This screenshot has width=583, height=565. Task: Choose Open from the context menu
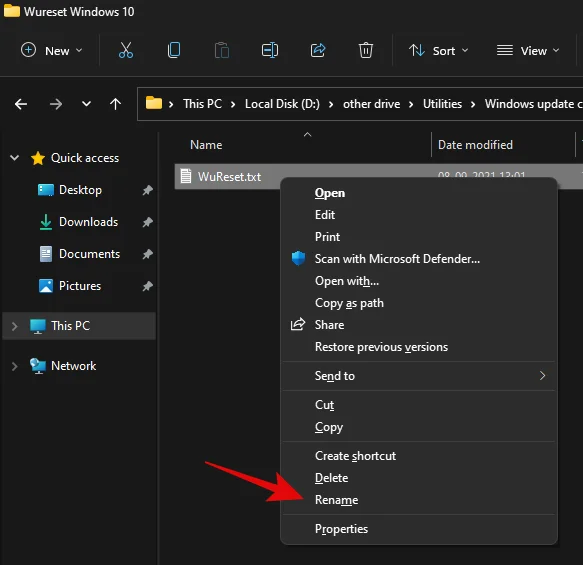click(x=418, y=193)
